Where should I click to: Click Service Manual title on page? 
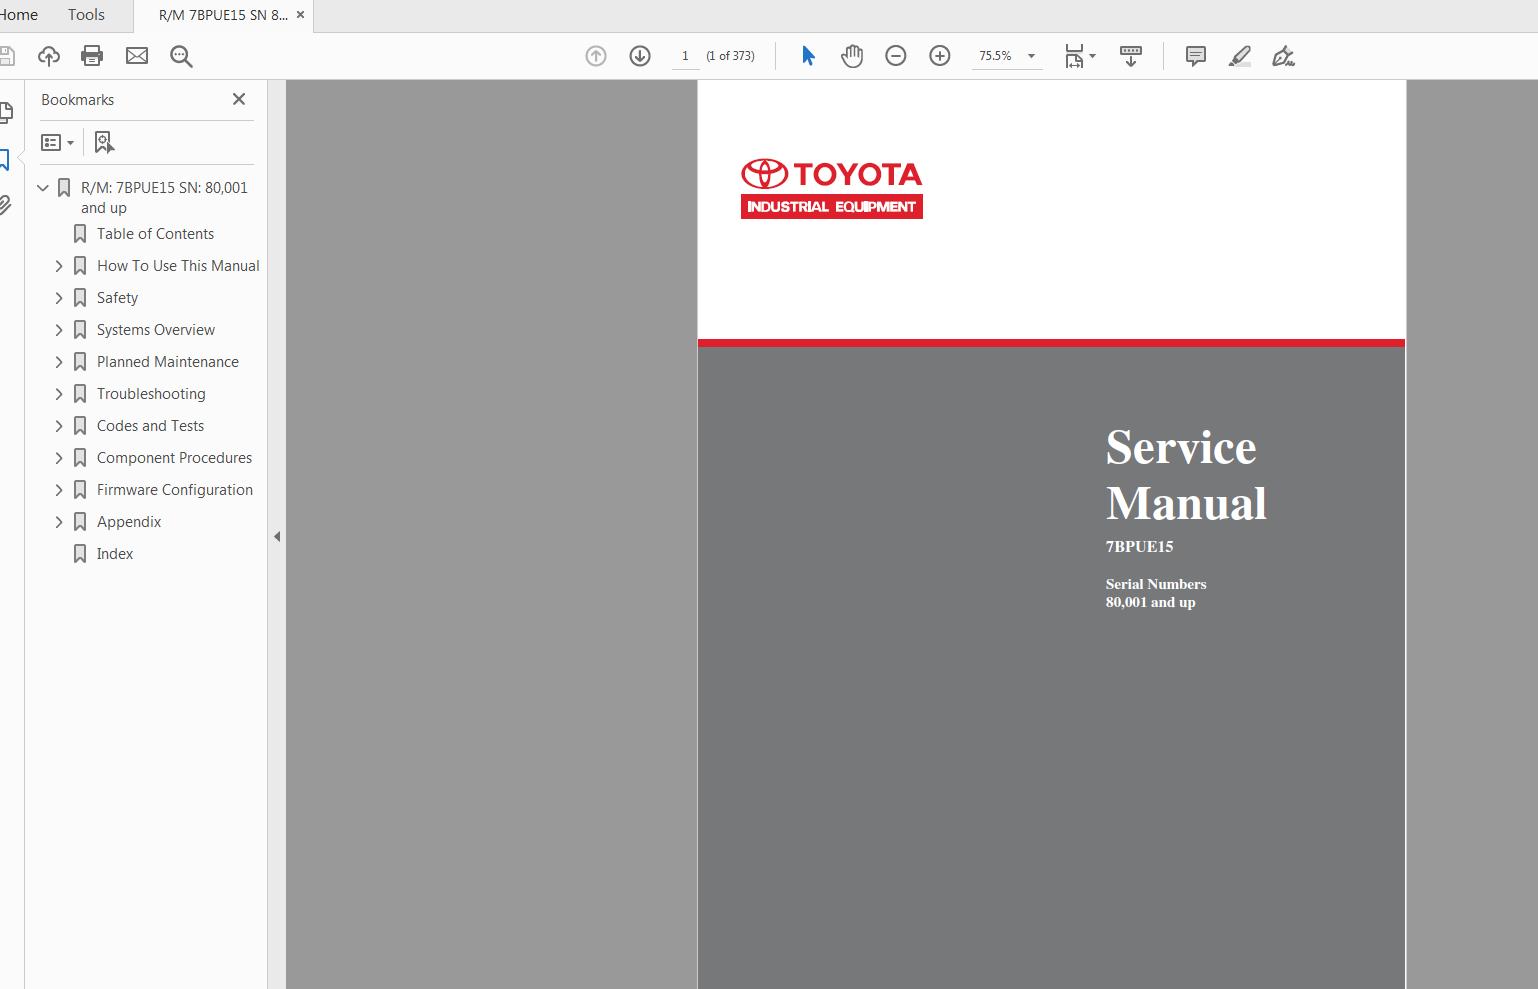click(1186, 475)
